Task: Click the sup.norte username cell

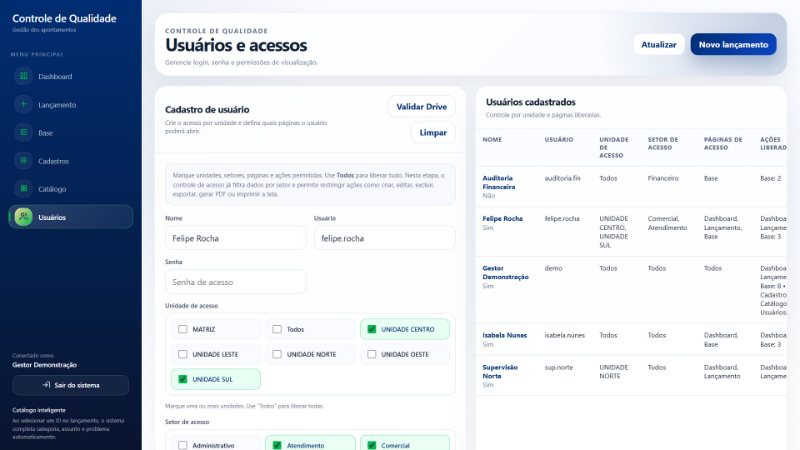Action: click(x=559, y=367)
